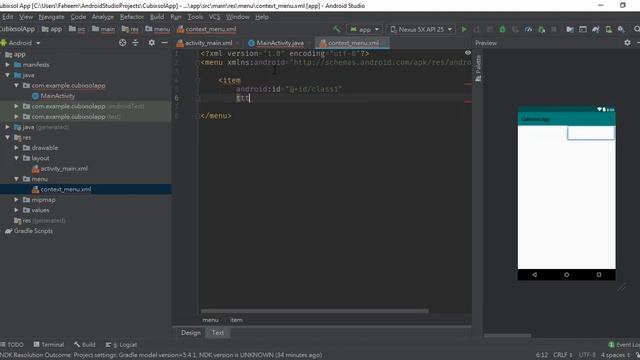The image size is (640, 360).
Task: Click the Make Project hammer icon
Action: coord(336,29)
